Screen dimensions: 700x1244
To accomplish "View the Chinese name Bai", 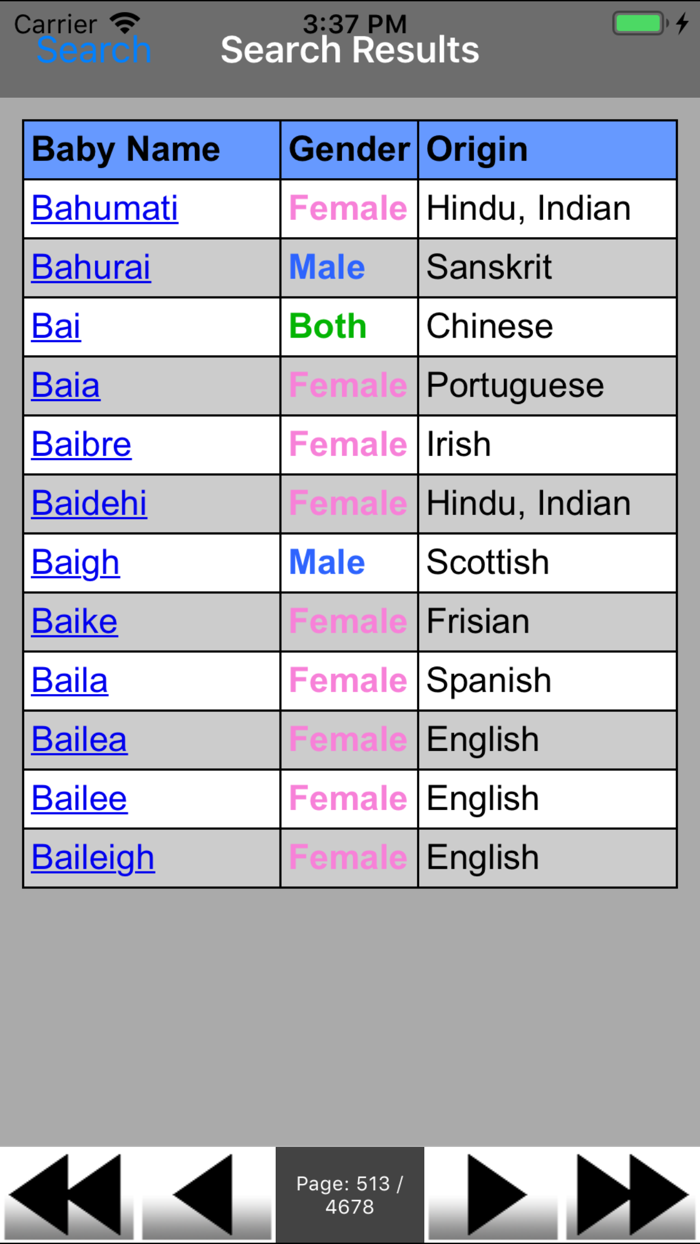I will point(55,326).
